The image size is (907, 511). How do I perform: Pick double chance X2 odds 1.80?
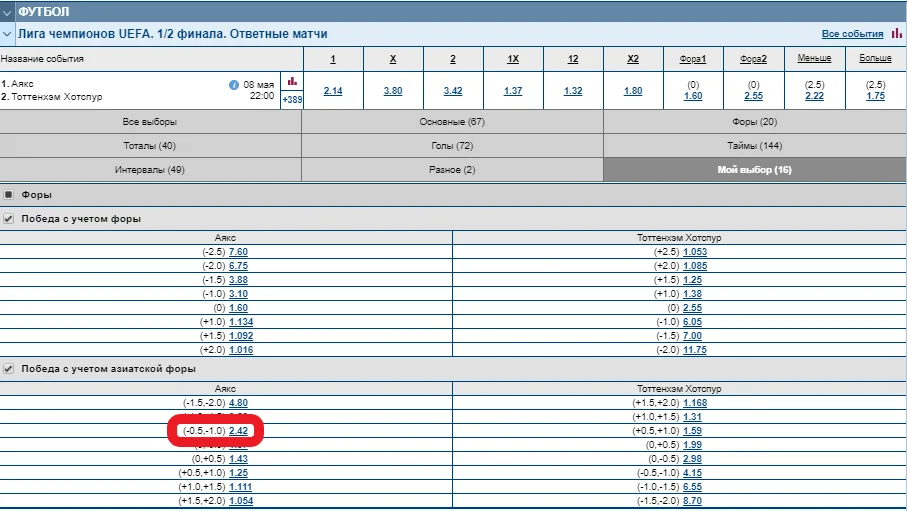633,91
